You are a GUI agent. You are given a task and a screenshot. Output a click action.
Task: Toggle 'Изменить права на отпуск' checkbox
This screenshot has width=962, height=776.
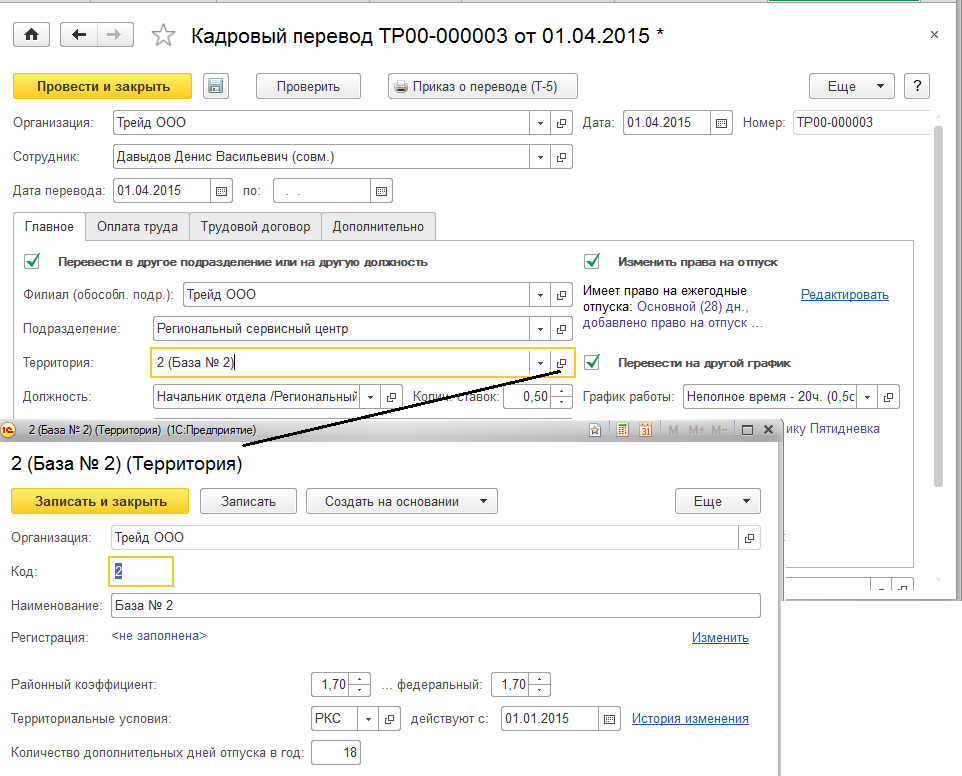pyautogui.click(x=592, y=262)
